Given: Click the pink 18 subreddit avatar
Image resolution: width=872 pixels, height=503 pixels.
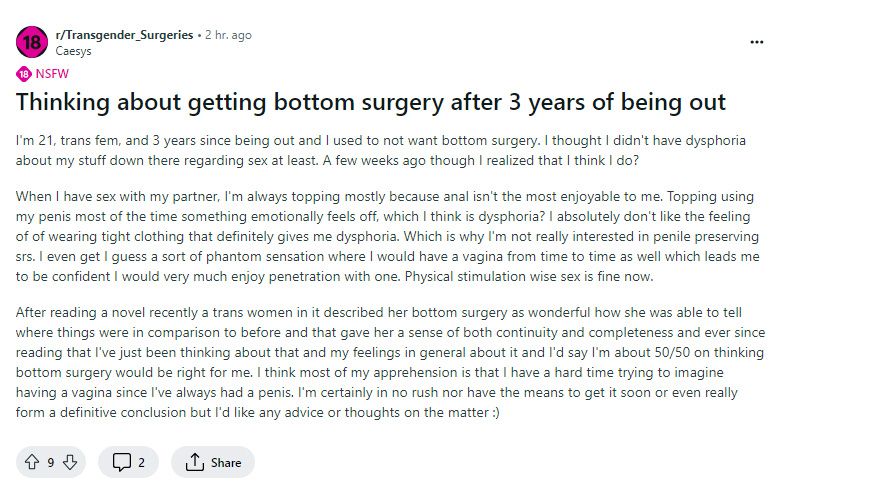Looking at the screenshot, I should coord(32,42).
